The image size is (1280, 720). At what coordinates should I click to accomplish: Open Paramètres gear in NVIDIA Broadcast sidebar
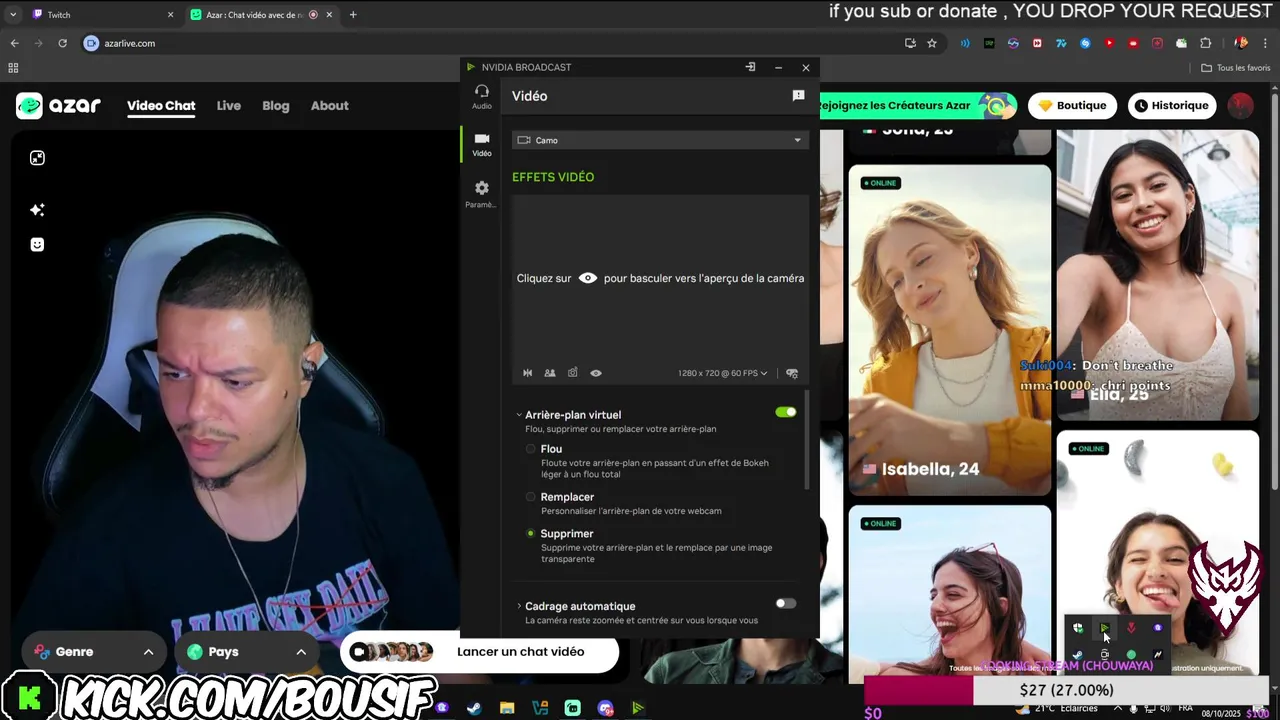point(481,194)
